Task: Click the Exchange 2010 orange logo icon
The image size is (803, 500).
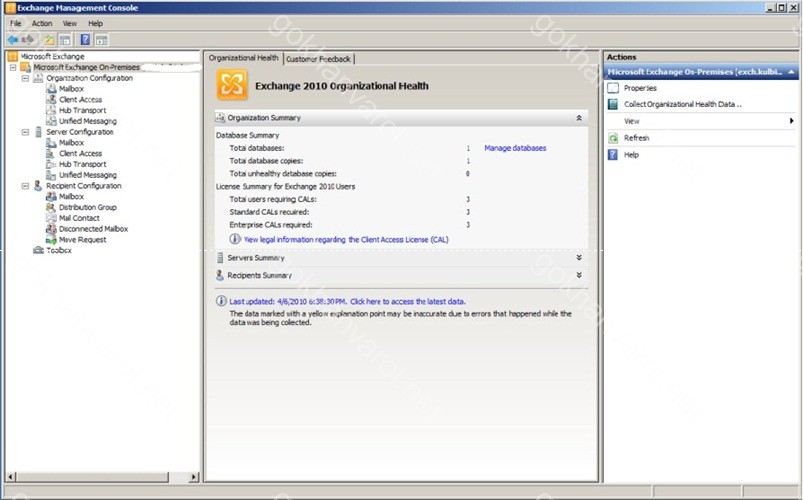Action: (232, 85)
